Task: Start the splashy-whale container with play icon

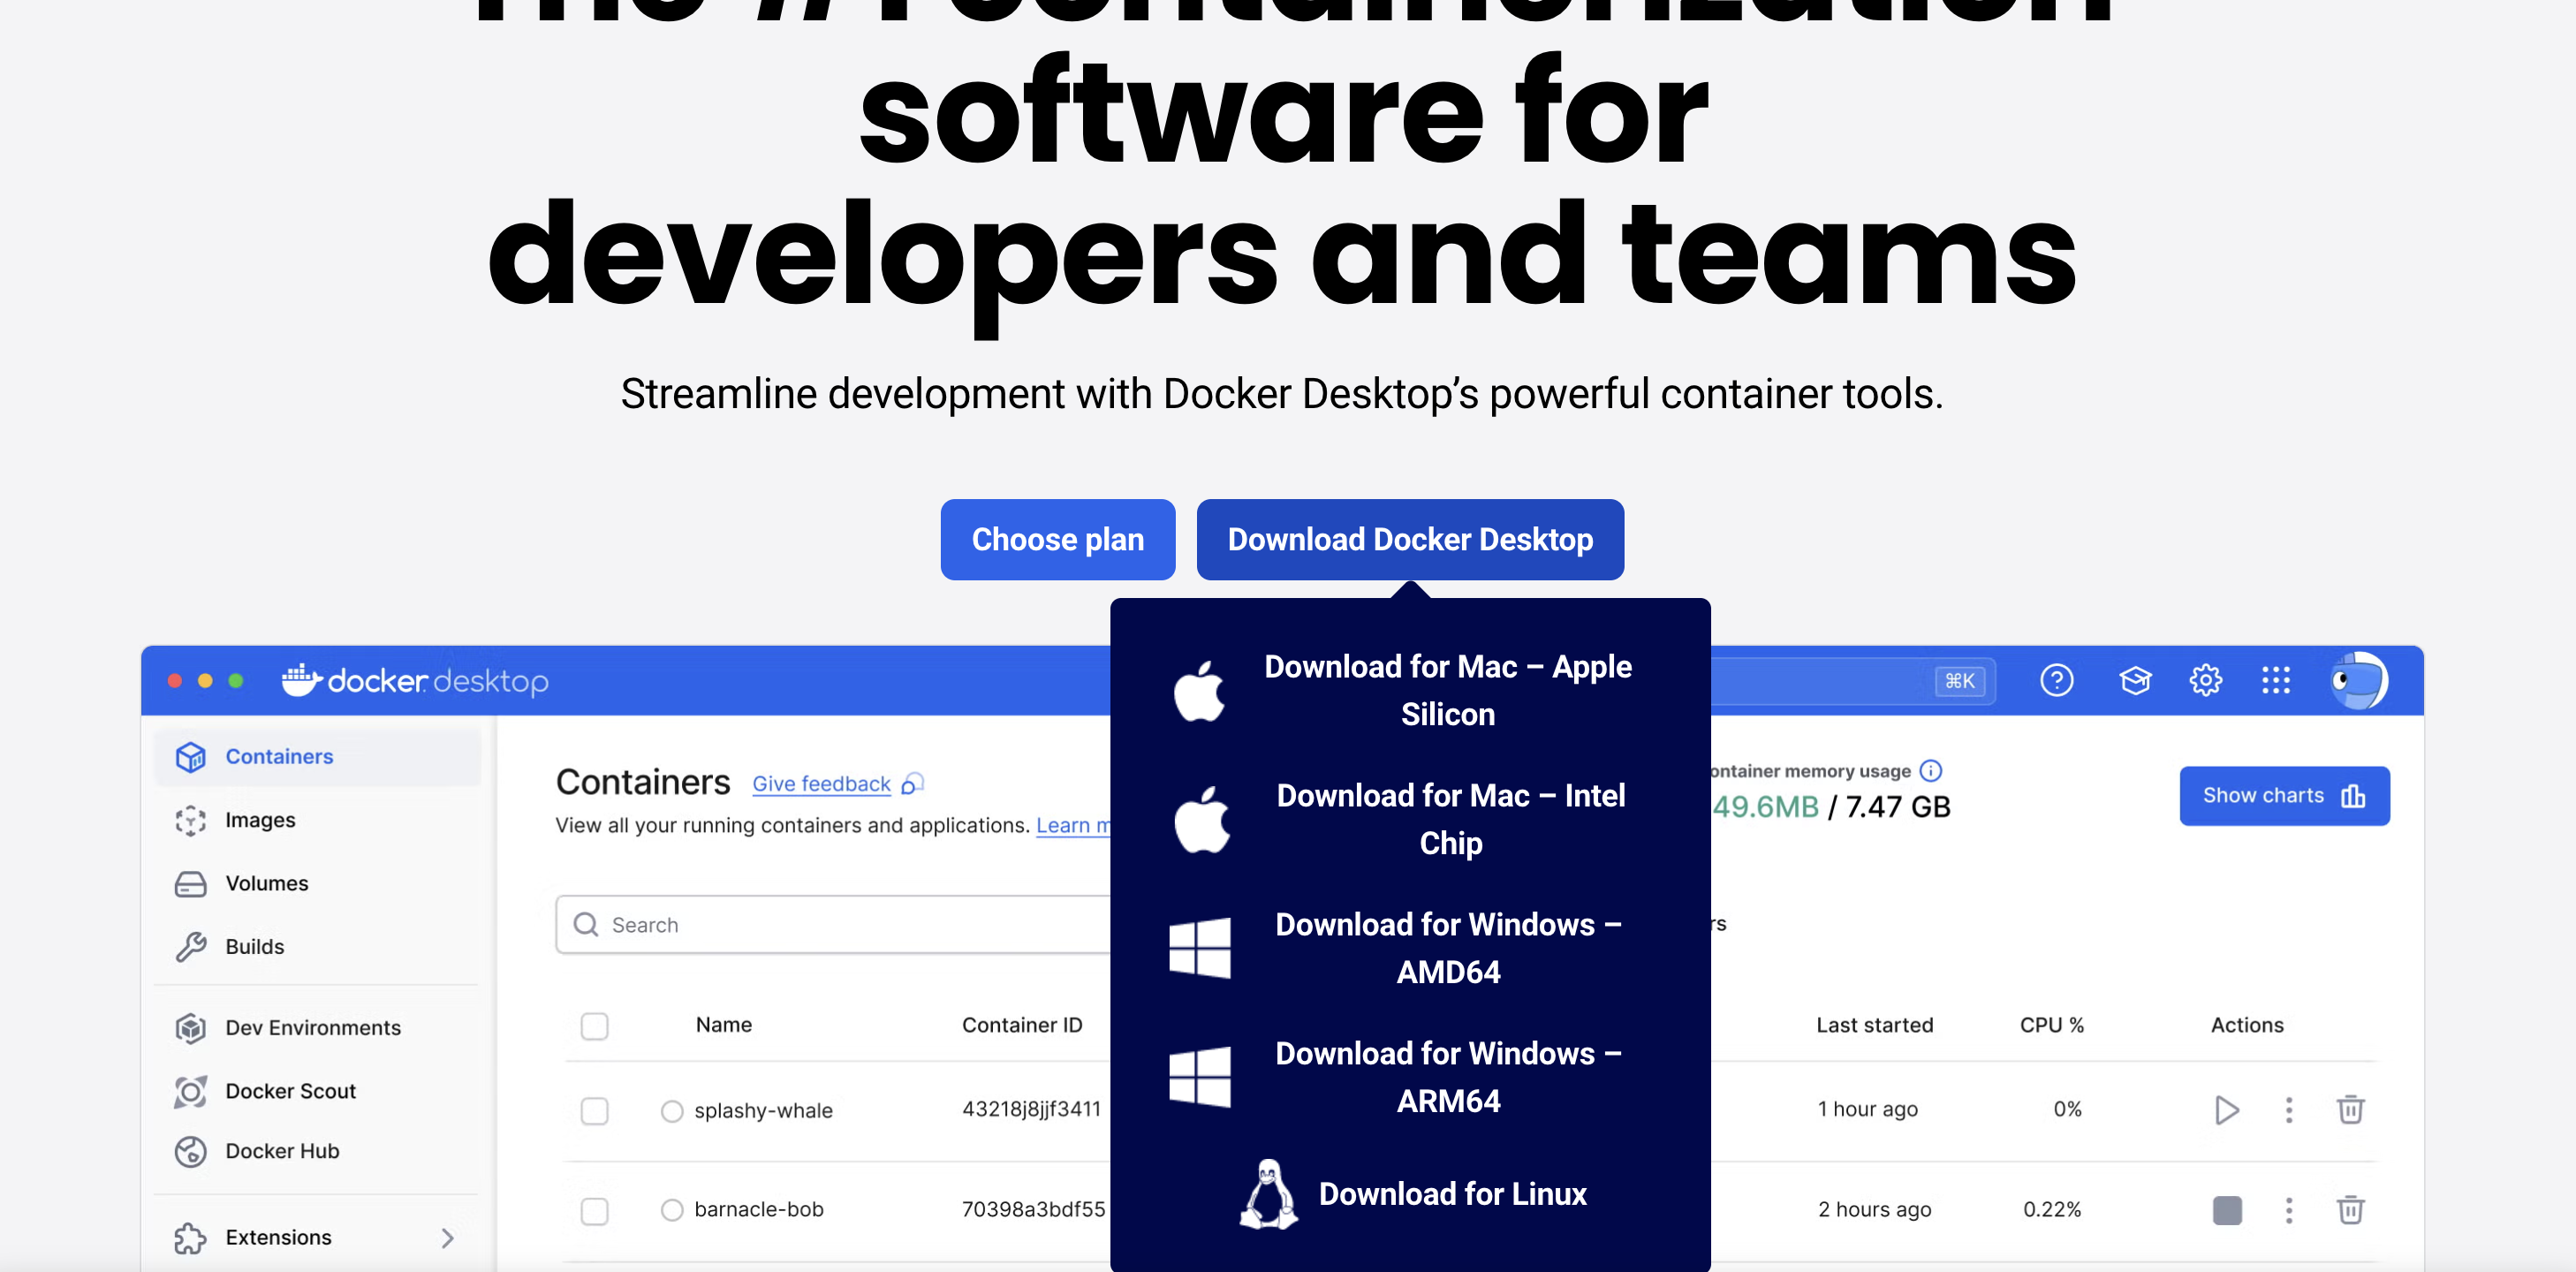Action: 2226,1109
